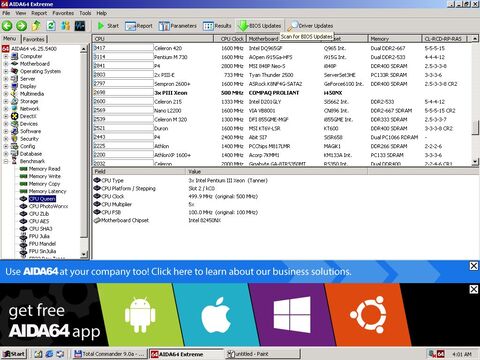Click the BIOS Updates button
480x360 pixels.
[260, 26]
